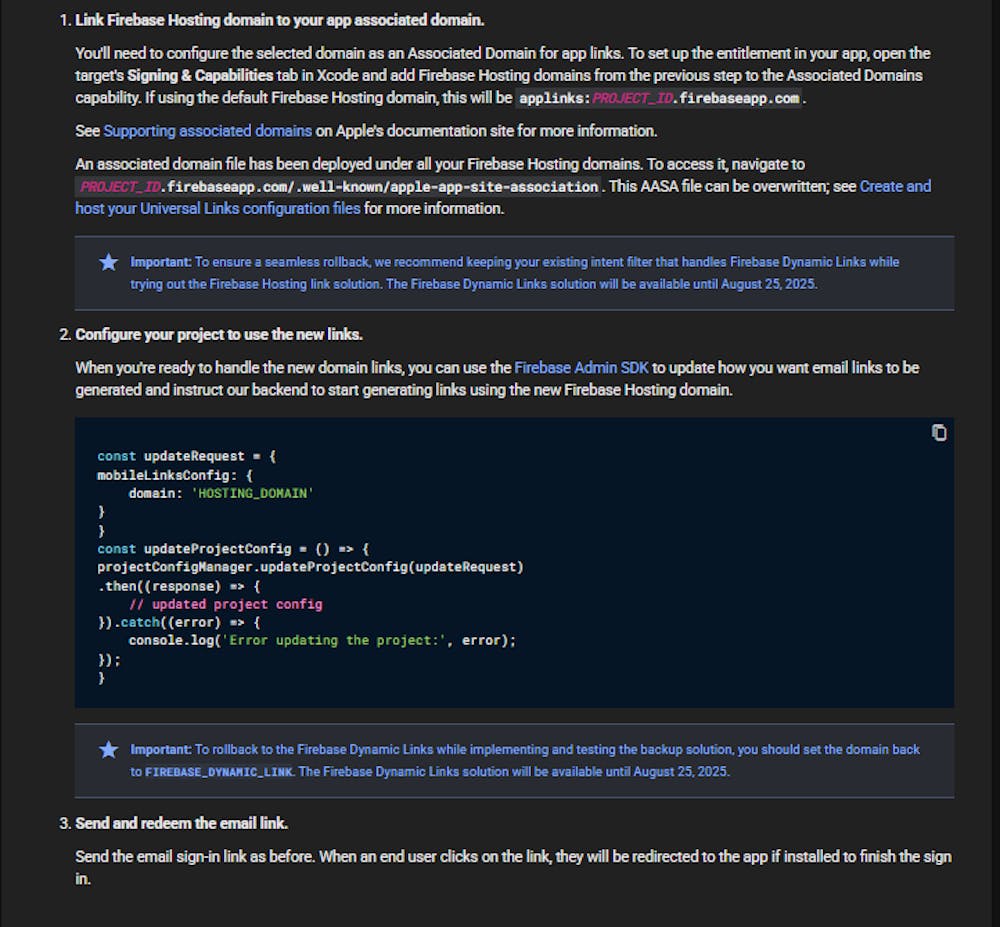Click 'projectConfigManager.updateProjectConfig(updateRequest)' code line
Screen dimensions: 1000x927
pyautogui.click(x=310, y=567)
